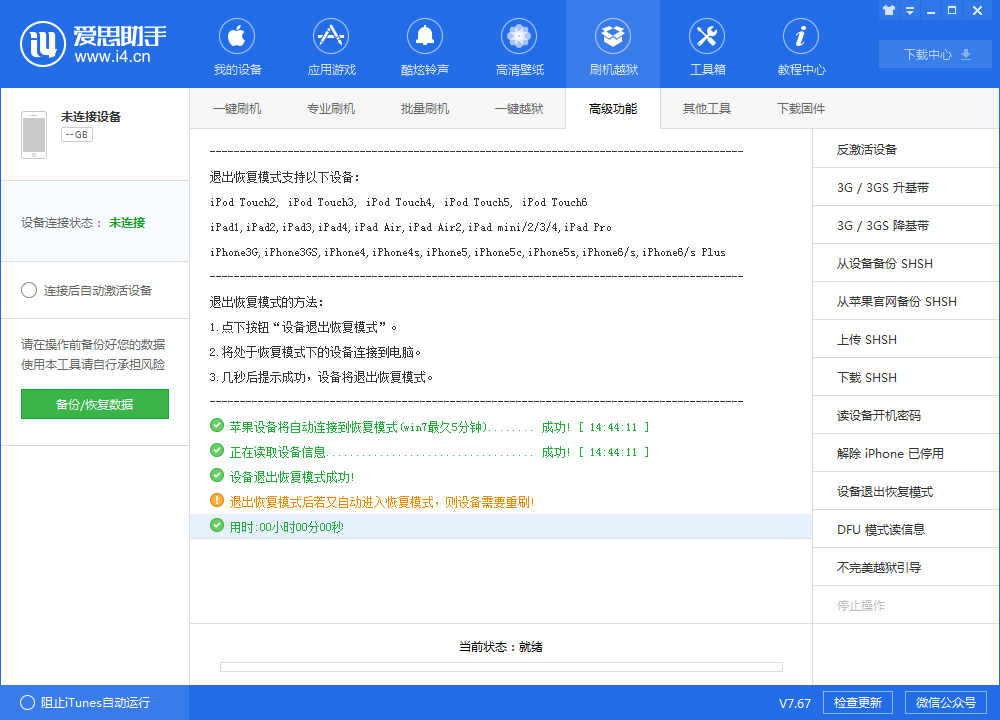The height and width of the screenshot is (720, 1000).
Task: Click the 未连接 status text
Action: [x=127, y=223]
